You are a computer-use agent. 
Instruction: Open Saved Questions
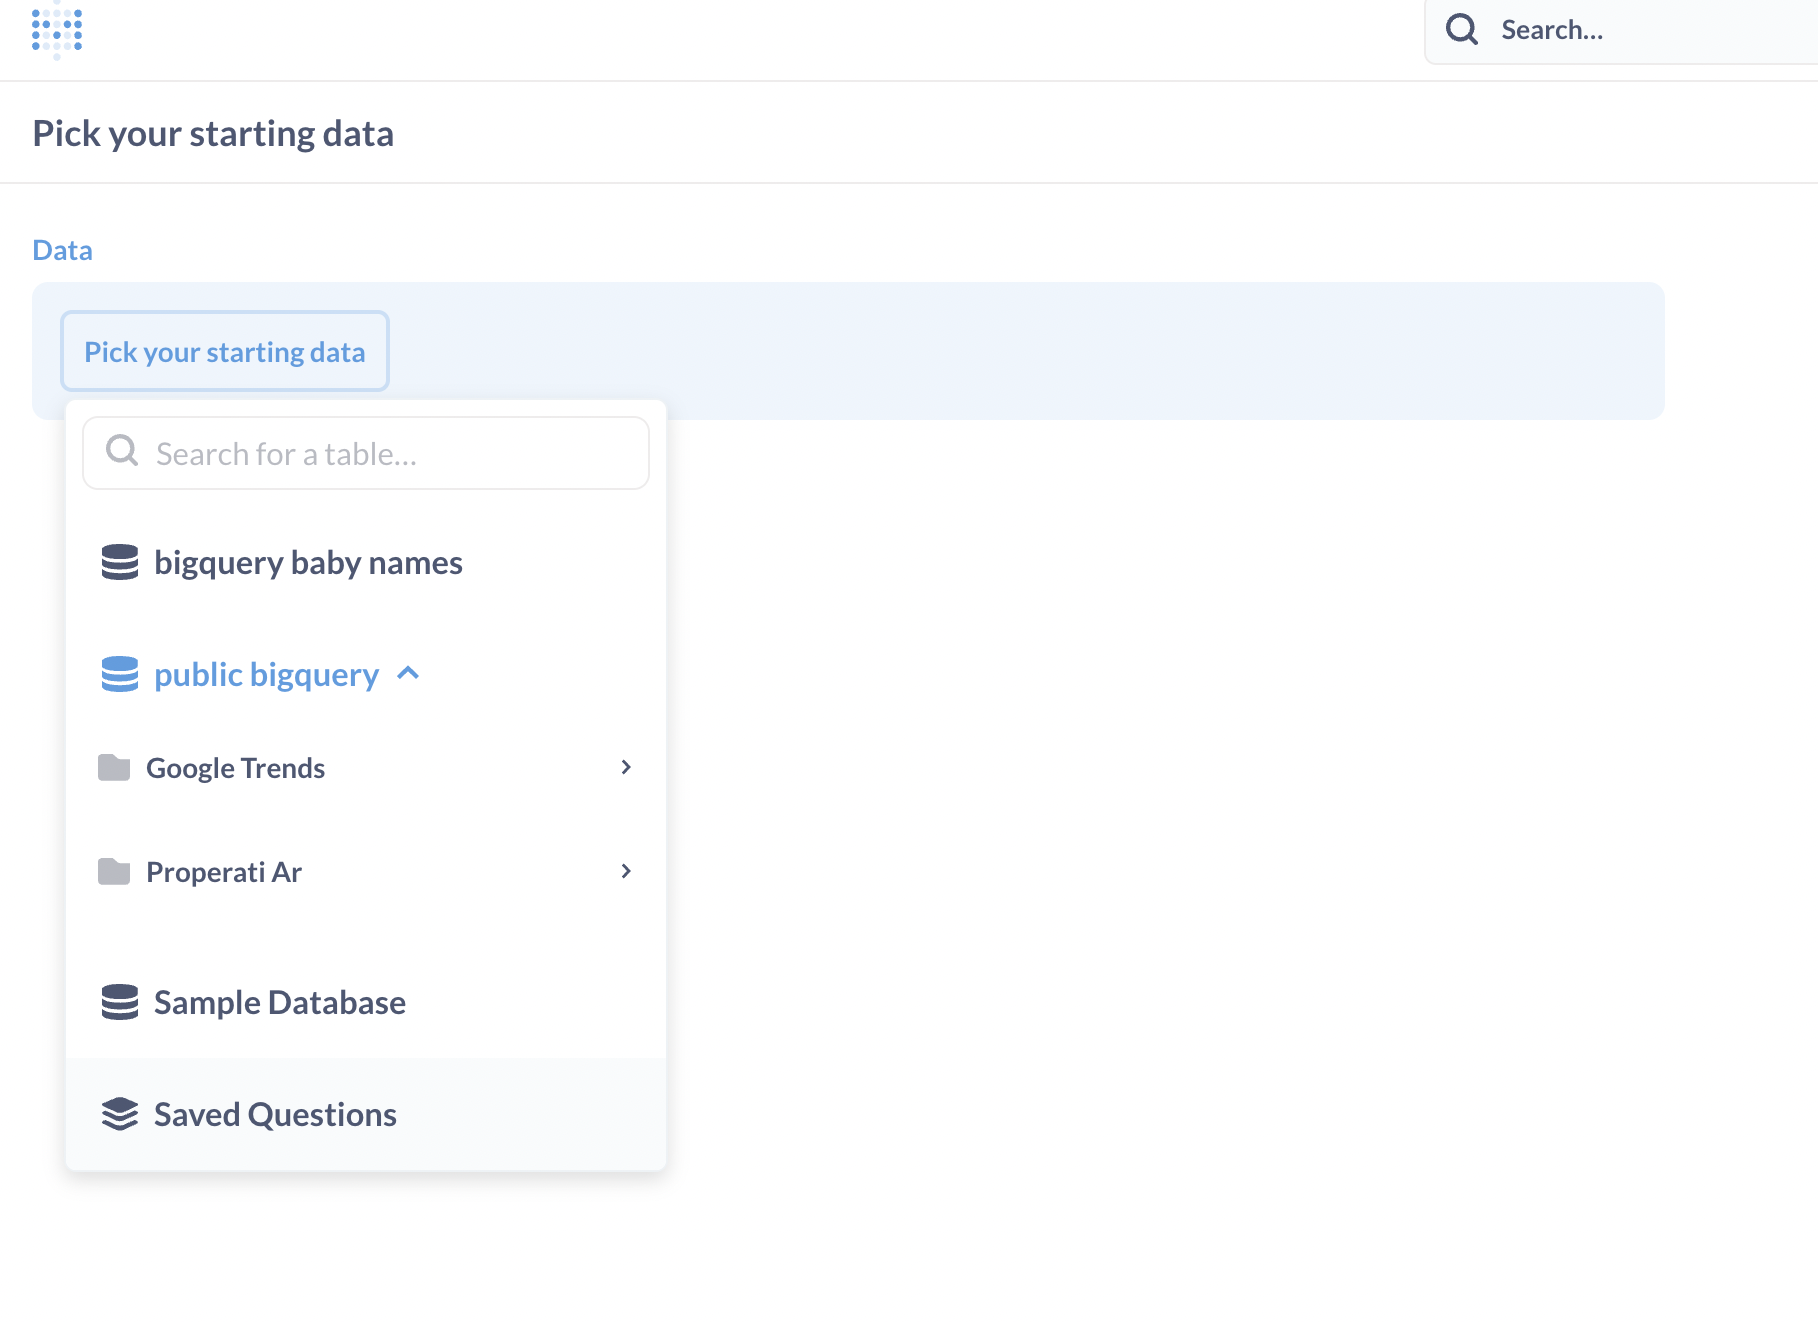click(274, 1113)
